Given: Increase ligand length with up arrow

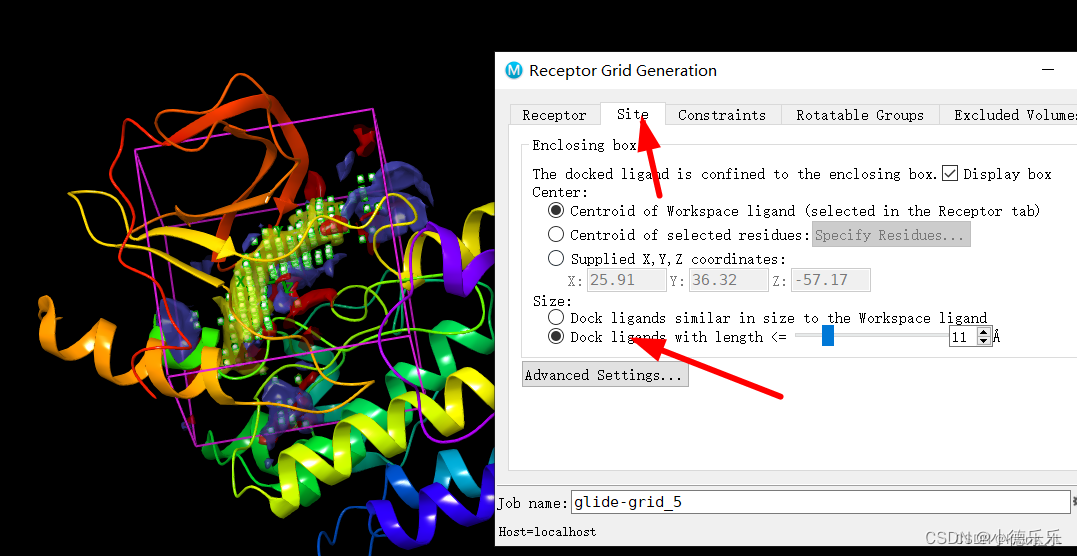Looking at the screenshot, I should (984, 333).
